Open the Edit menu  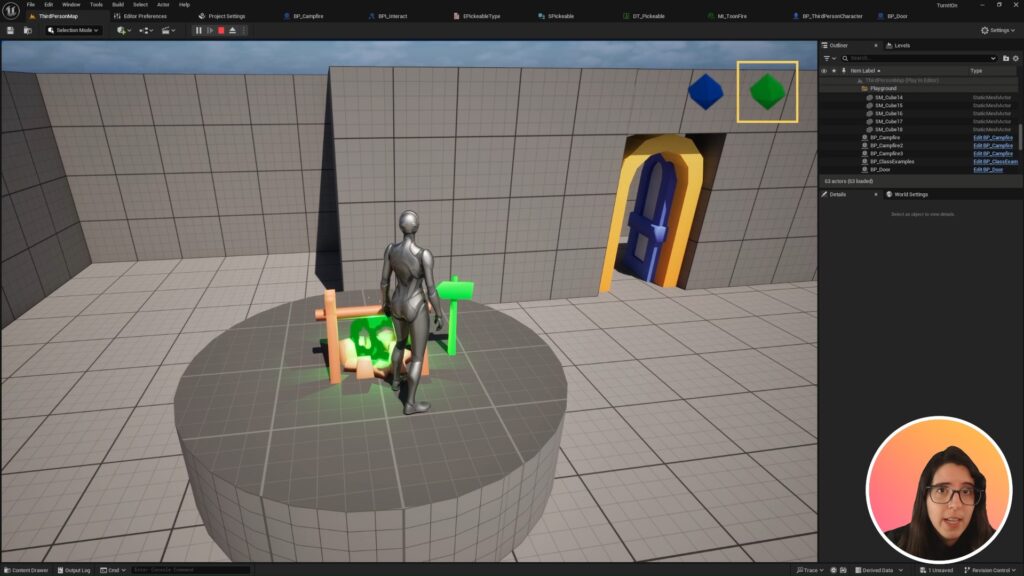(48, 5)
